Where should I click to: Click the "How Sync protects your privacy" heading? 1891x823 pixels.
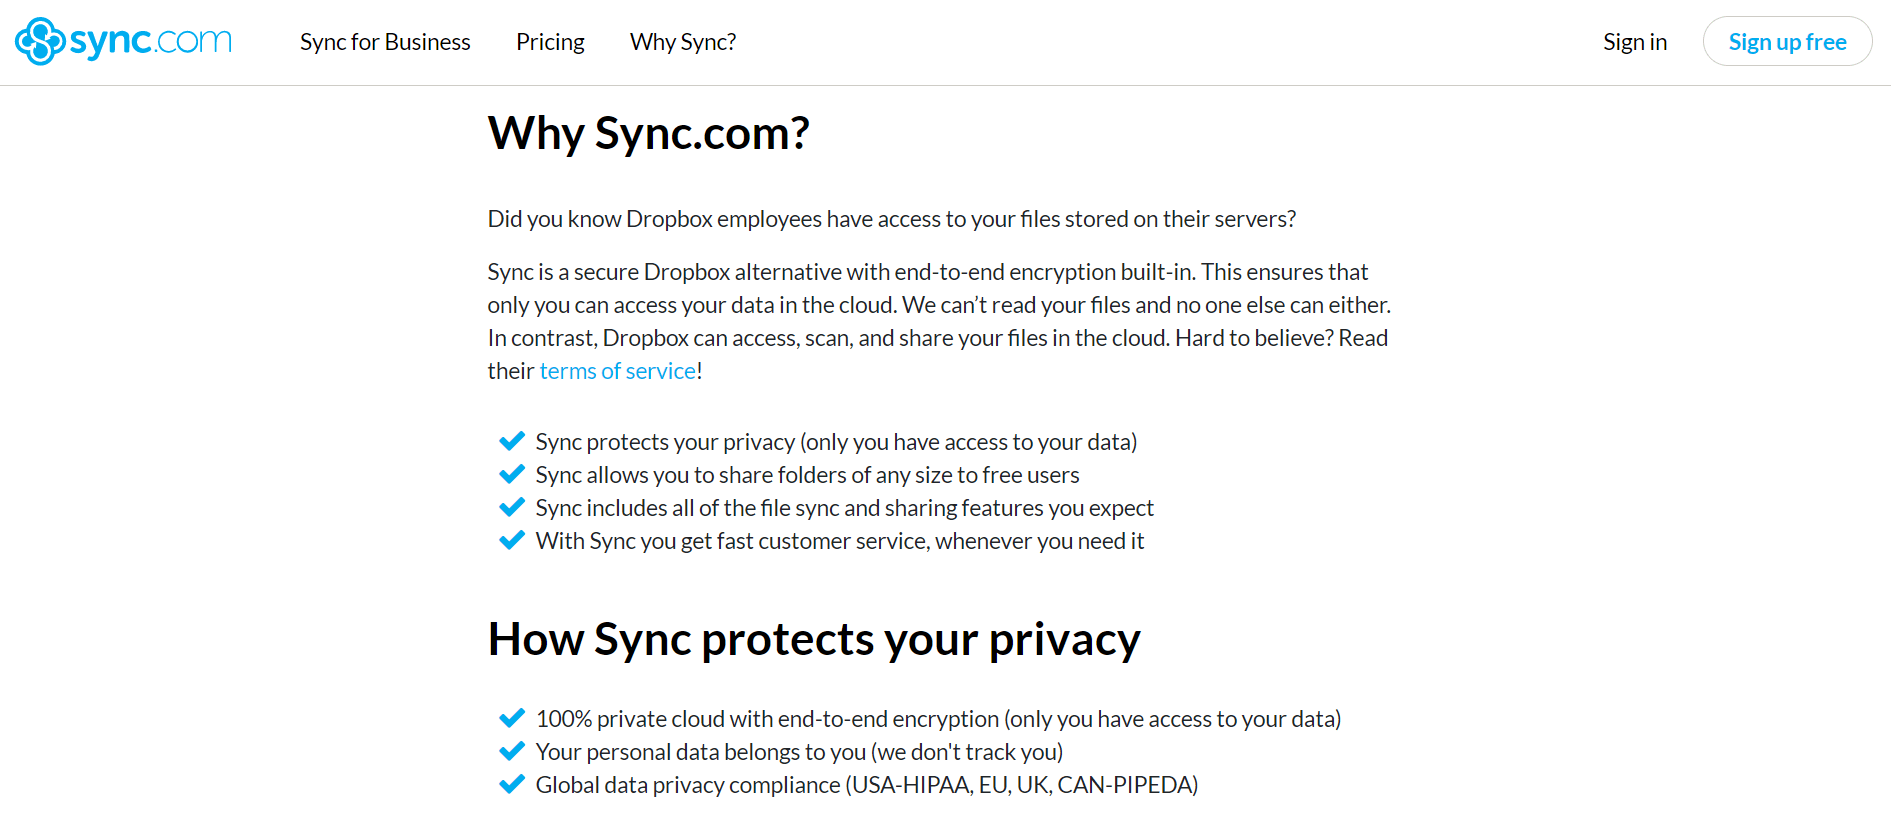[x=813, y=639]
